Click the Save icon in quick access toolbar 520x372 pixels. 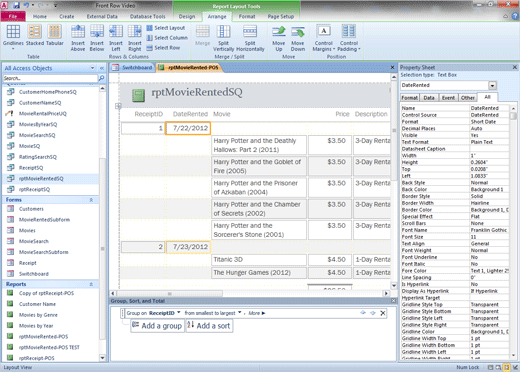(17, 5)
